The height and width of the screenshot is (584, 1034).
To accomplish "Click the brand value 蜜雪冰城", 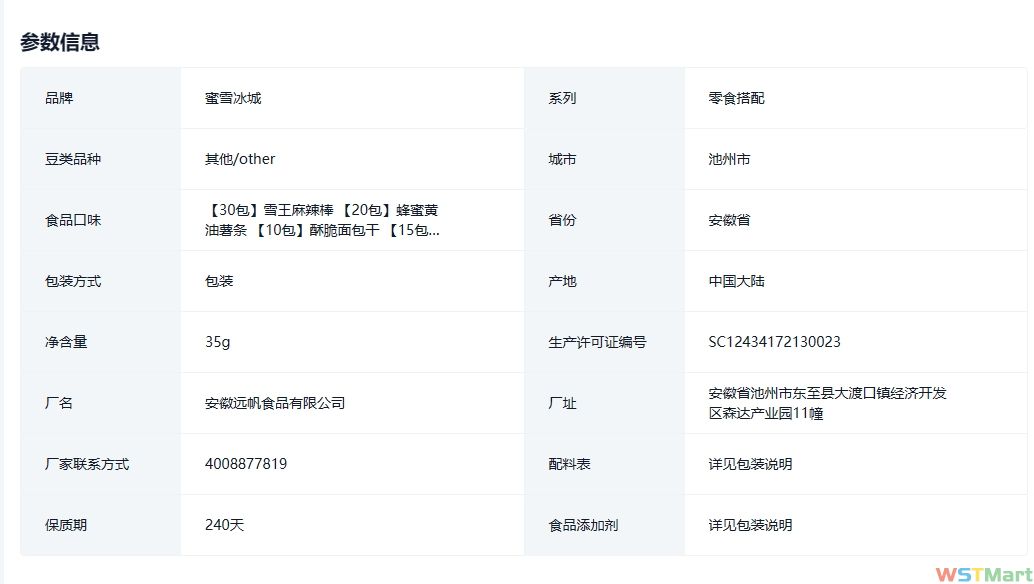I will click(233, 98).
